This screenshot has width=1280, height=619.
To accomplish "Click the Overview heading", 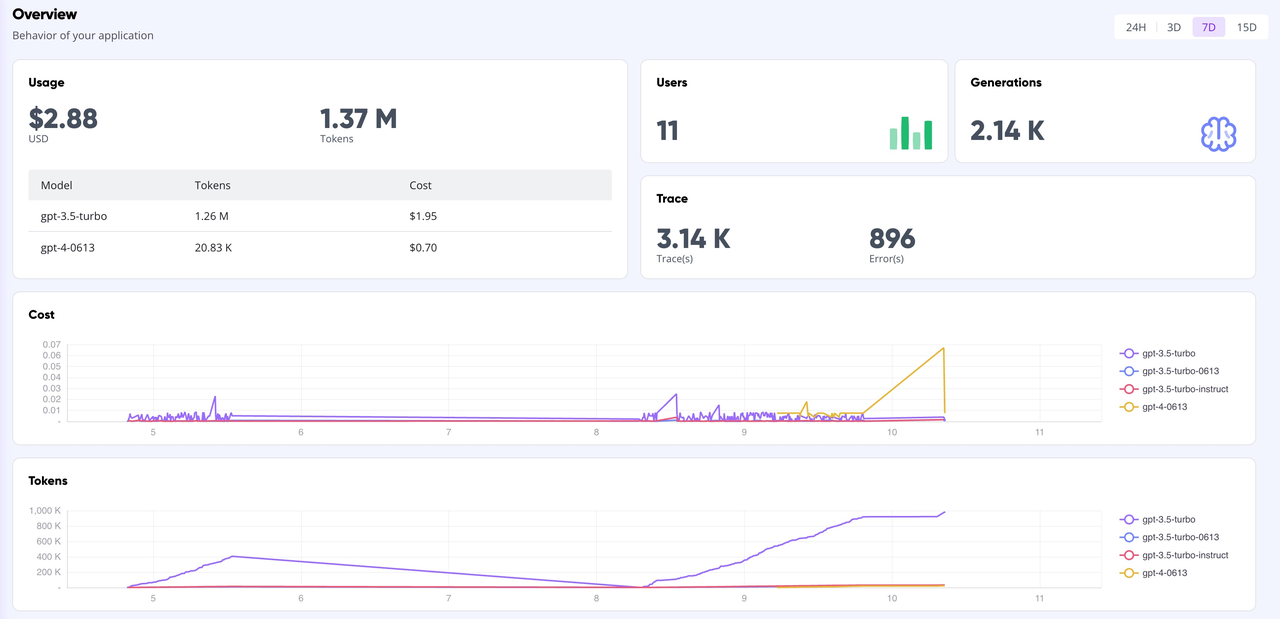I will [44, 14].
